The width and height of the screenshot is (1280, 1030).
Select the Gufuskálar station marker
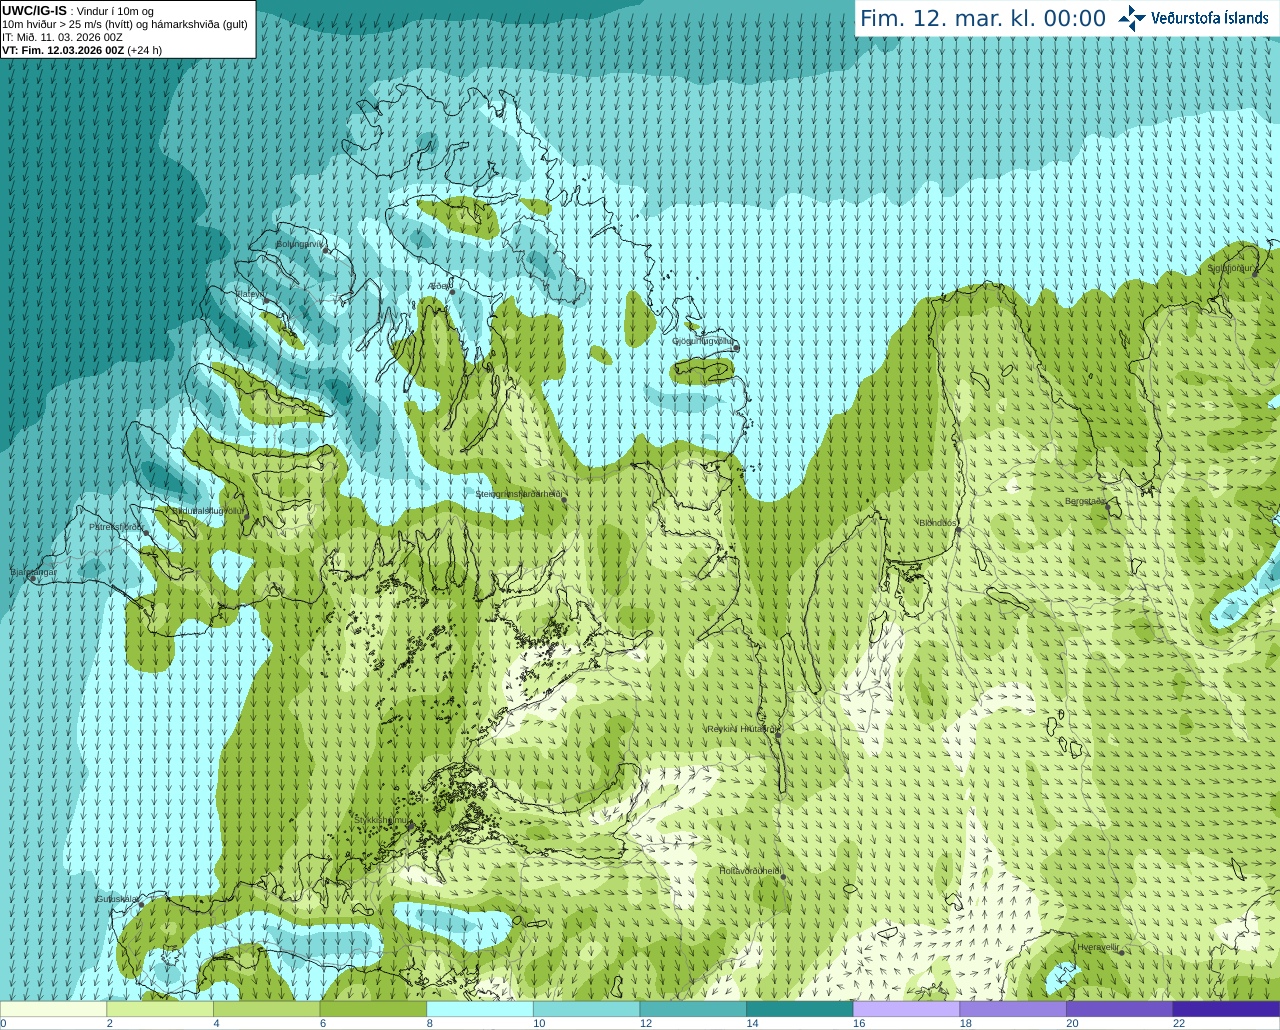(141, 904)
